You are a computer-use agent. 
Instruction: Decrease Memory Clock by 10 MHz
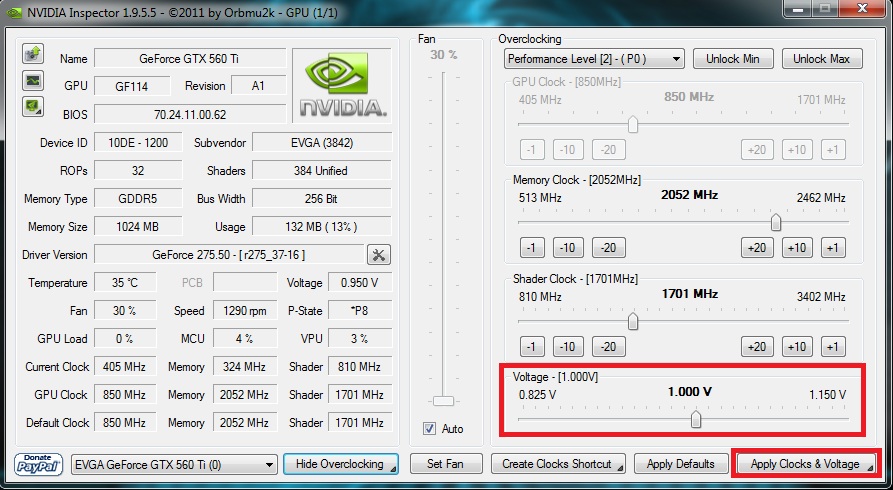click(567, 248)
